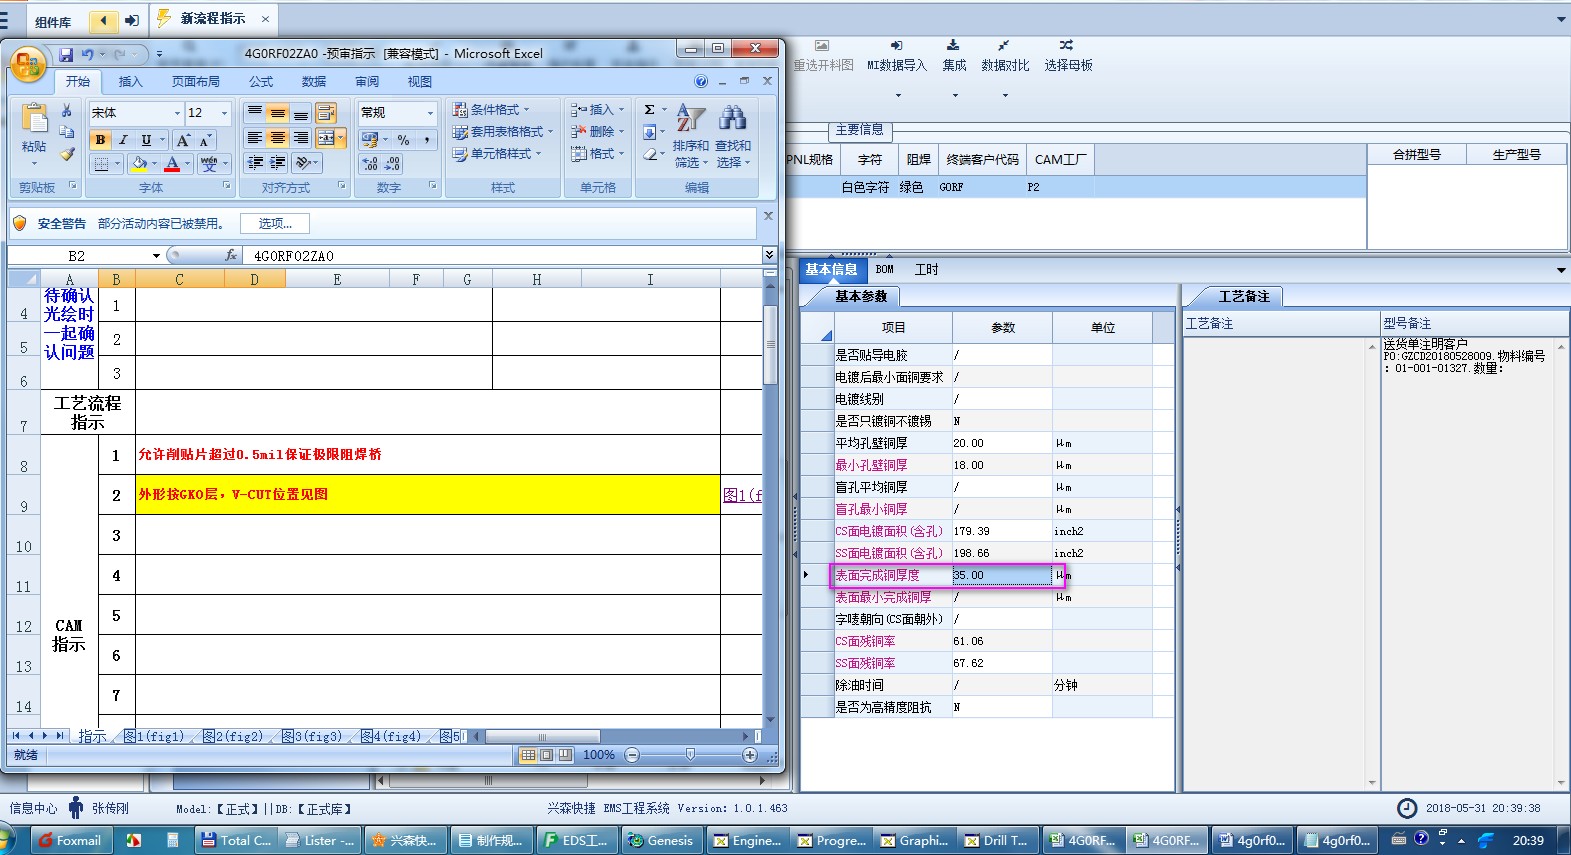Apply comma style number format
The width and height of the screenshot is (1571, 855).
tap(427, 140)
